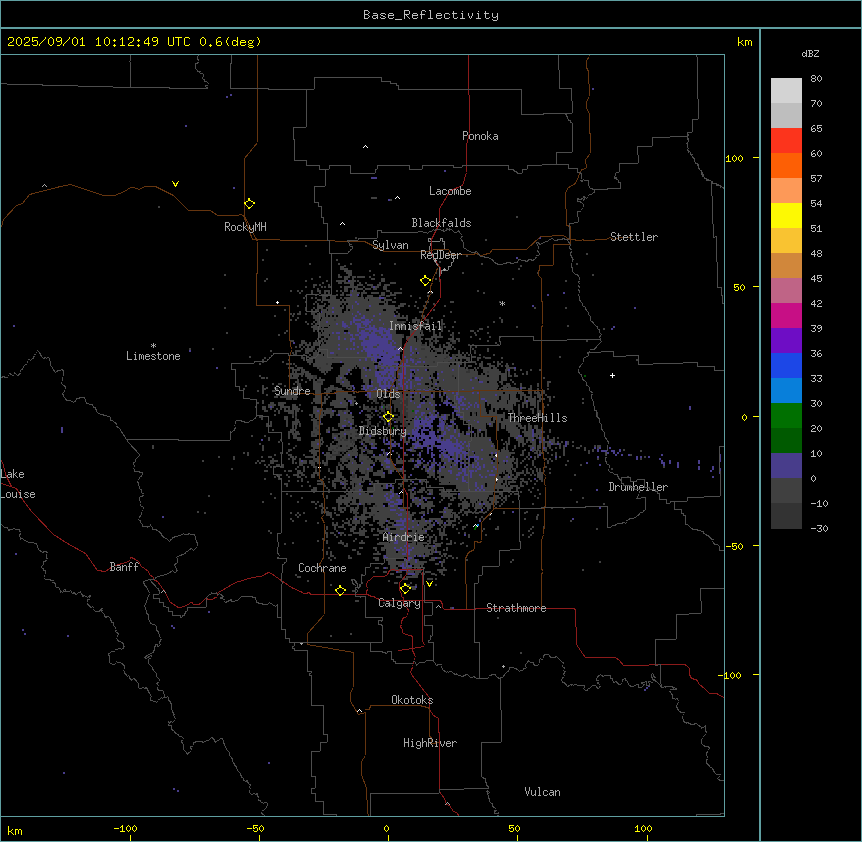Select the ThreeHills label
The image size is (862, 842).
click(x=537, y=418)
